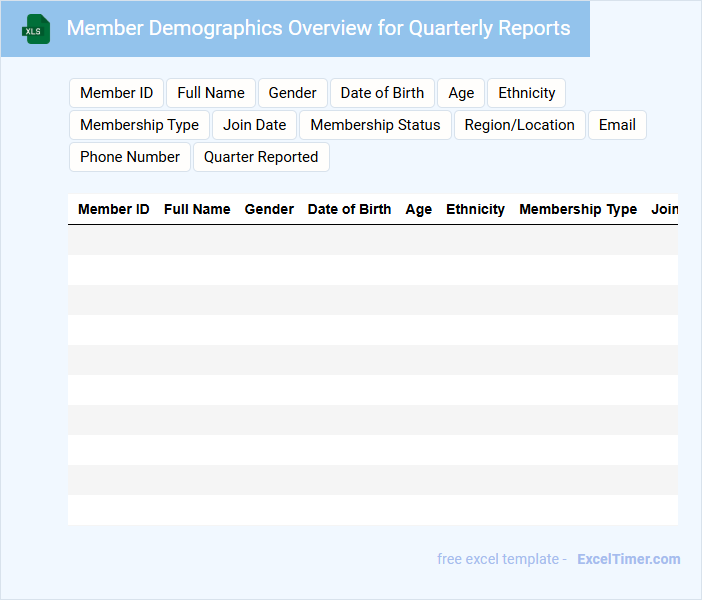Click the Full Name tag

pos(211,93)
